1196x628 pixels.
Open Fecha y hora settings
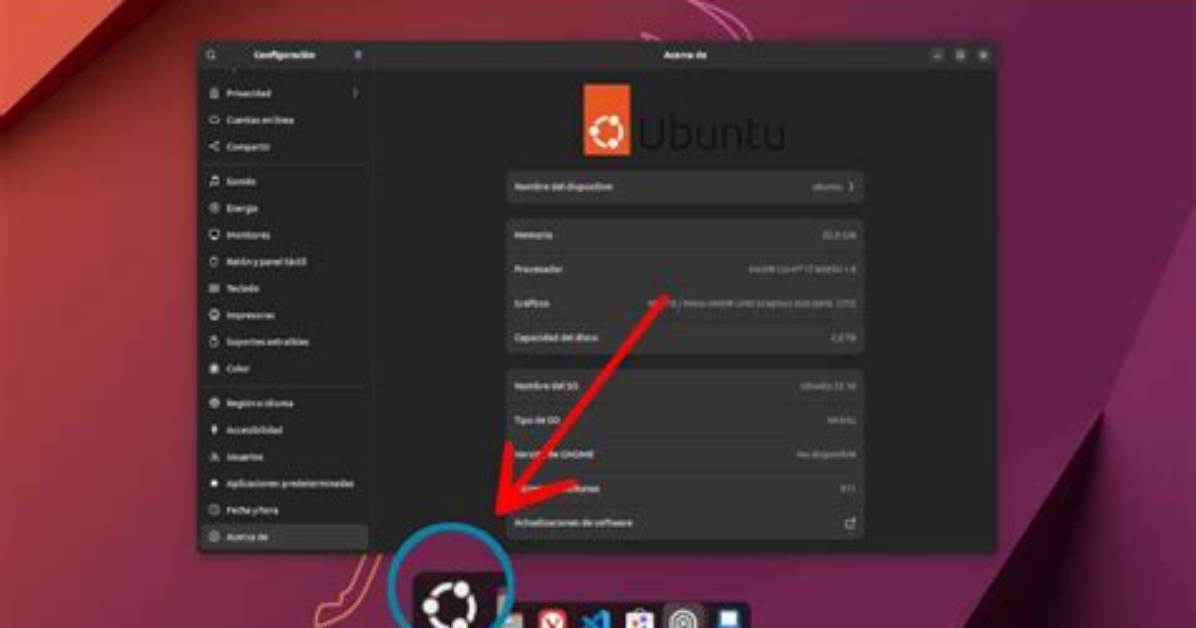point(284,510)
